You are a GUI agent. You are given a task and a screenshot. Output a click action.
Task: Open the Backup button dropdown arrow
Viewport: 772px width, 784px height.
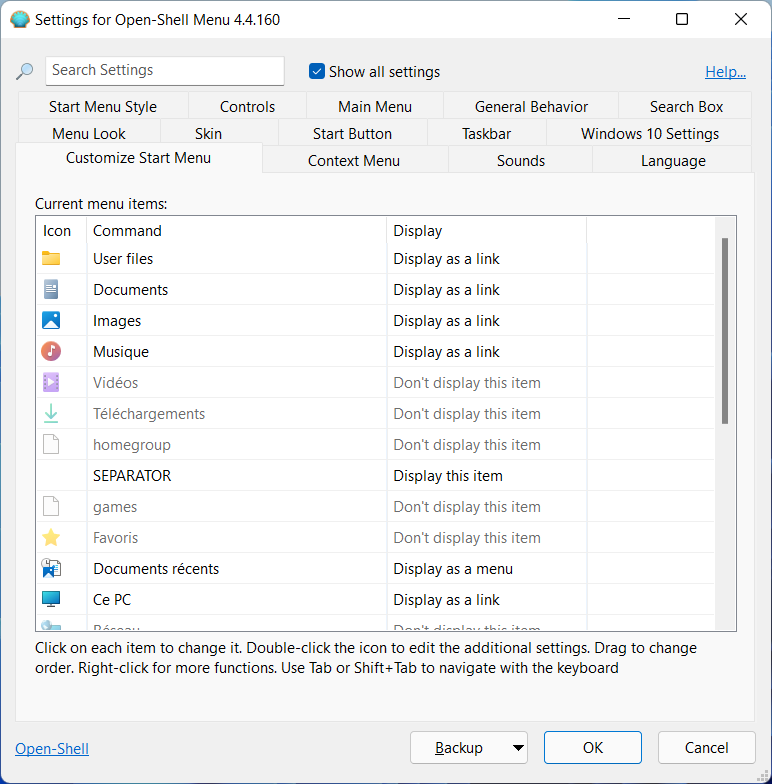(518, 748)
